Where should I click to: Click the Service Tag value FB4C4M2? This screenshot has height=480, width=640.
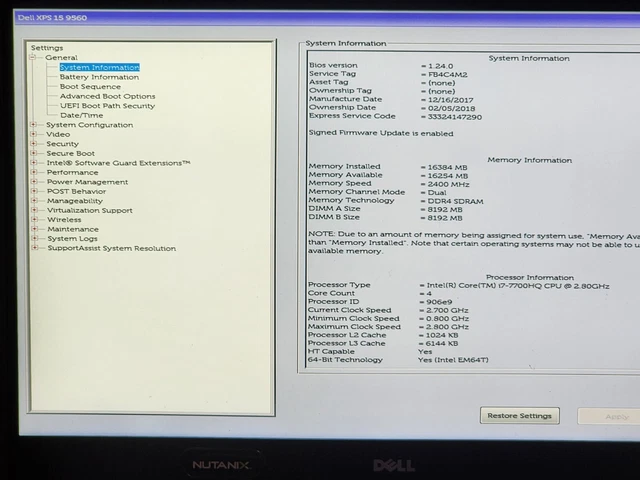click(448, 75)
